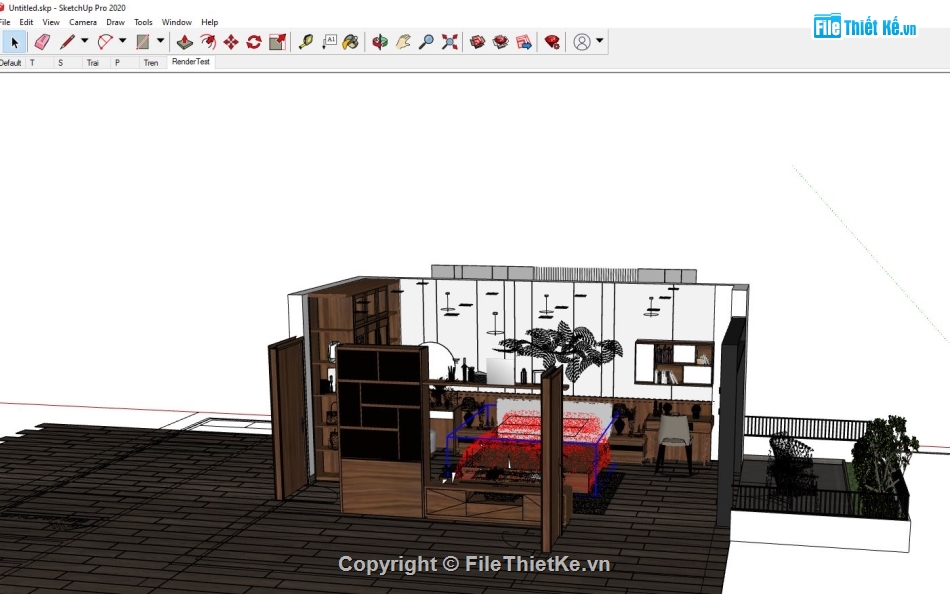
Task: Expand the Line tool dropdown arrow
Action: click(84, 41)
